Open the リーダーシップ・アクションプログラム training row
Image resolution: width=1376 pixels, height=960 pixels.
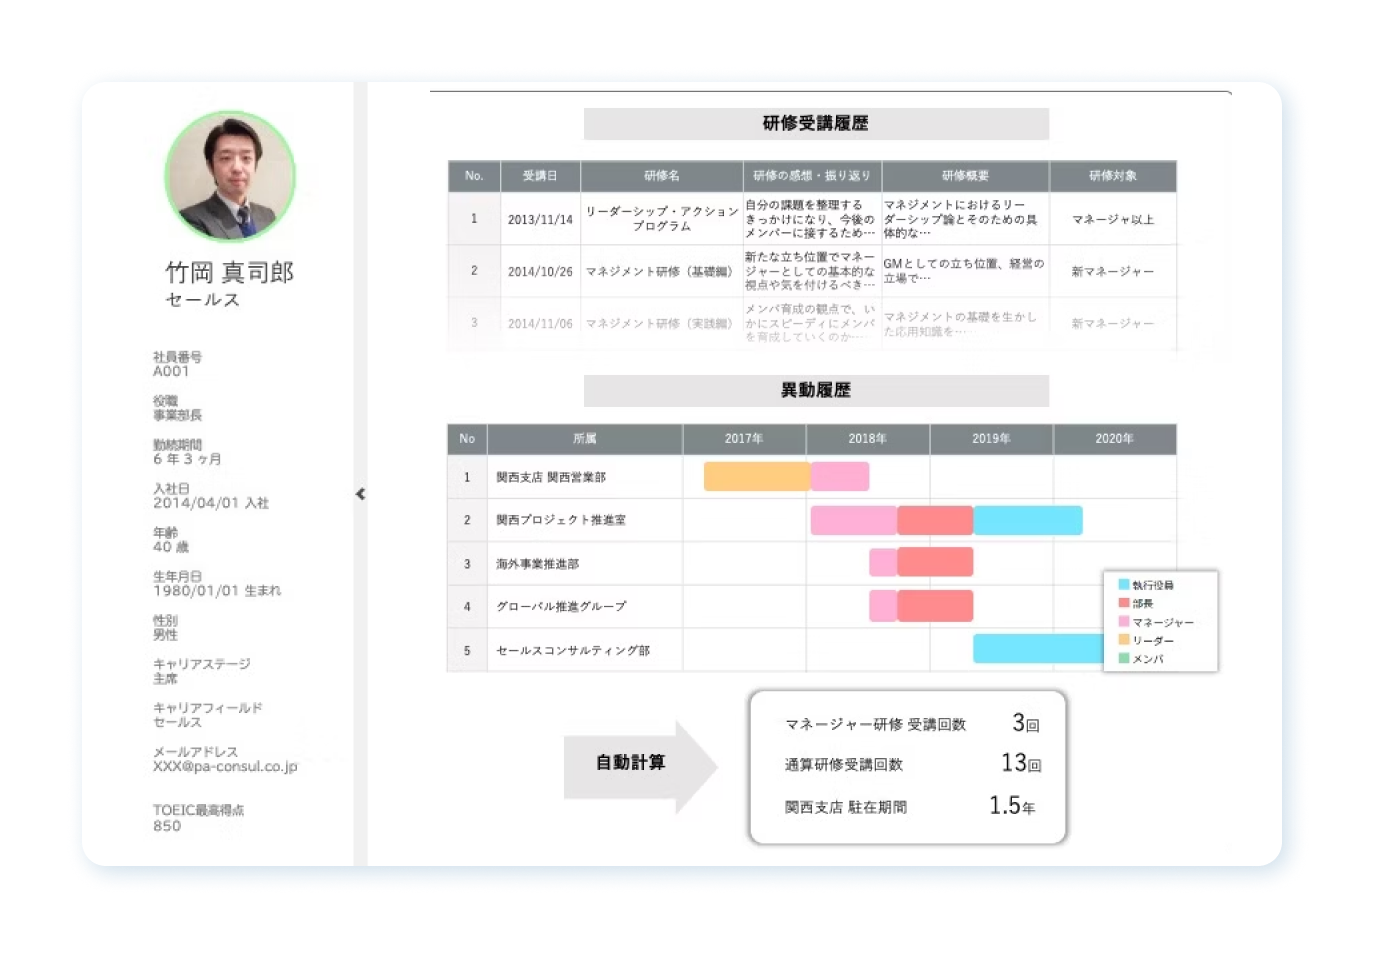[x=661, y=219]
